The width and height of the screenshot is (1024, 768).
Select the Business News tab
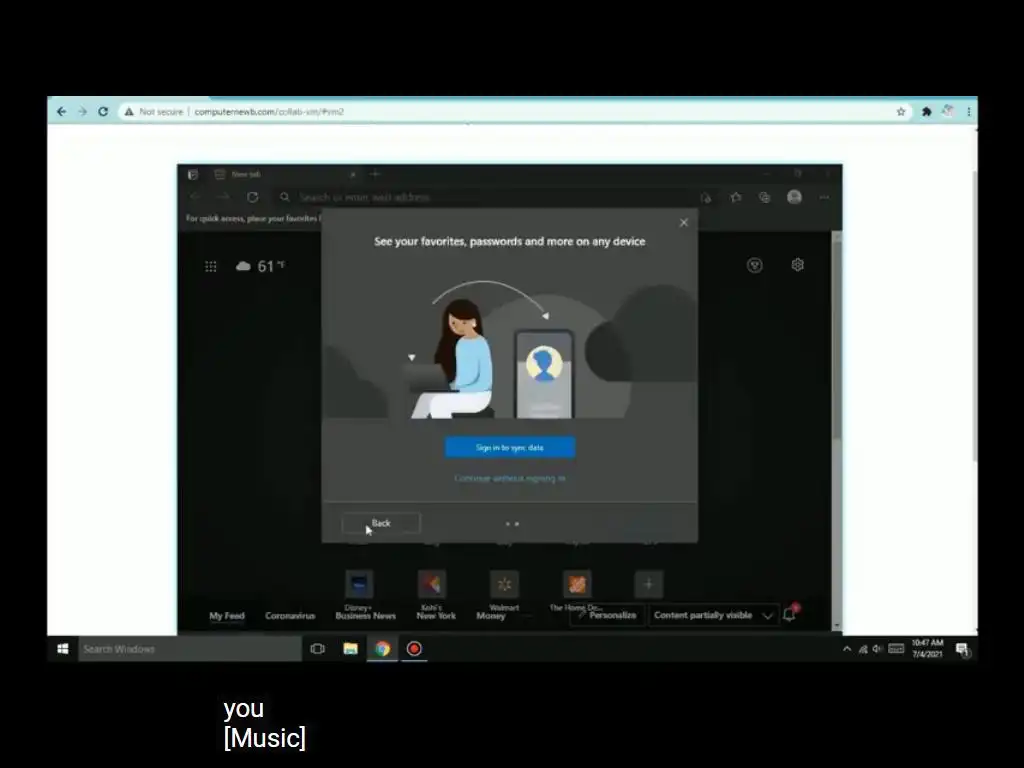point(366,616)
